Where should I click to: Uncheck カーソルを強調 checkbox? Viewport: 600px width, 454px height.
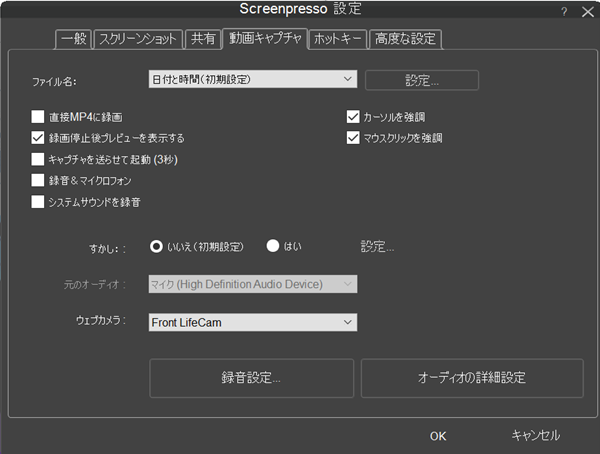pyautogui.click(x=353, y=117)
